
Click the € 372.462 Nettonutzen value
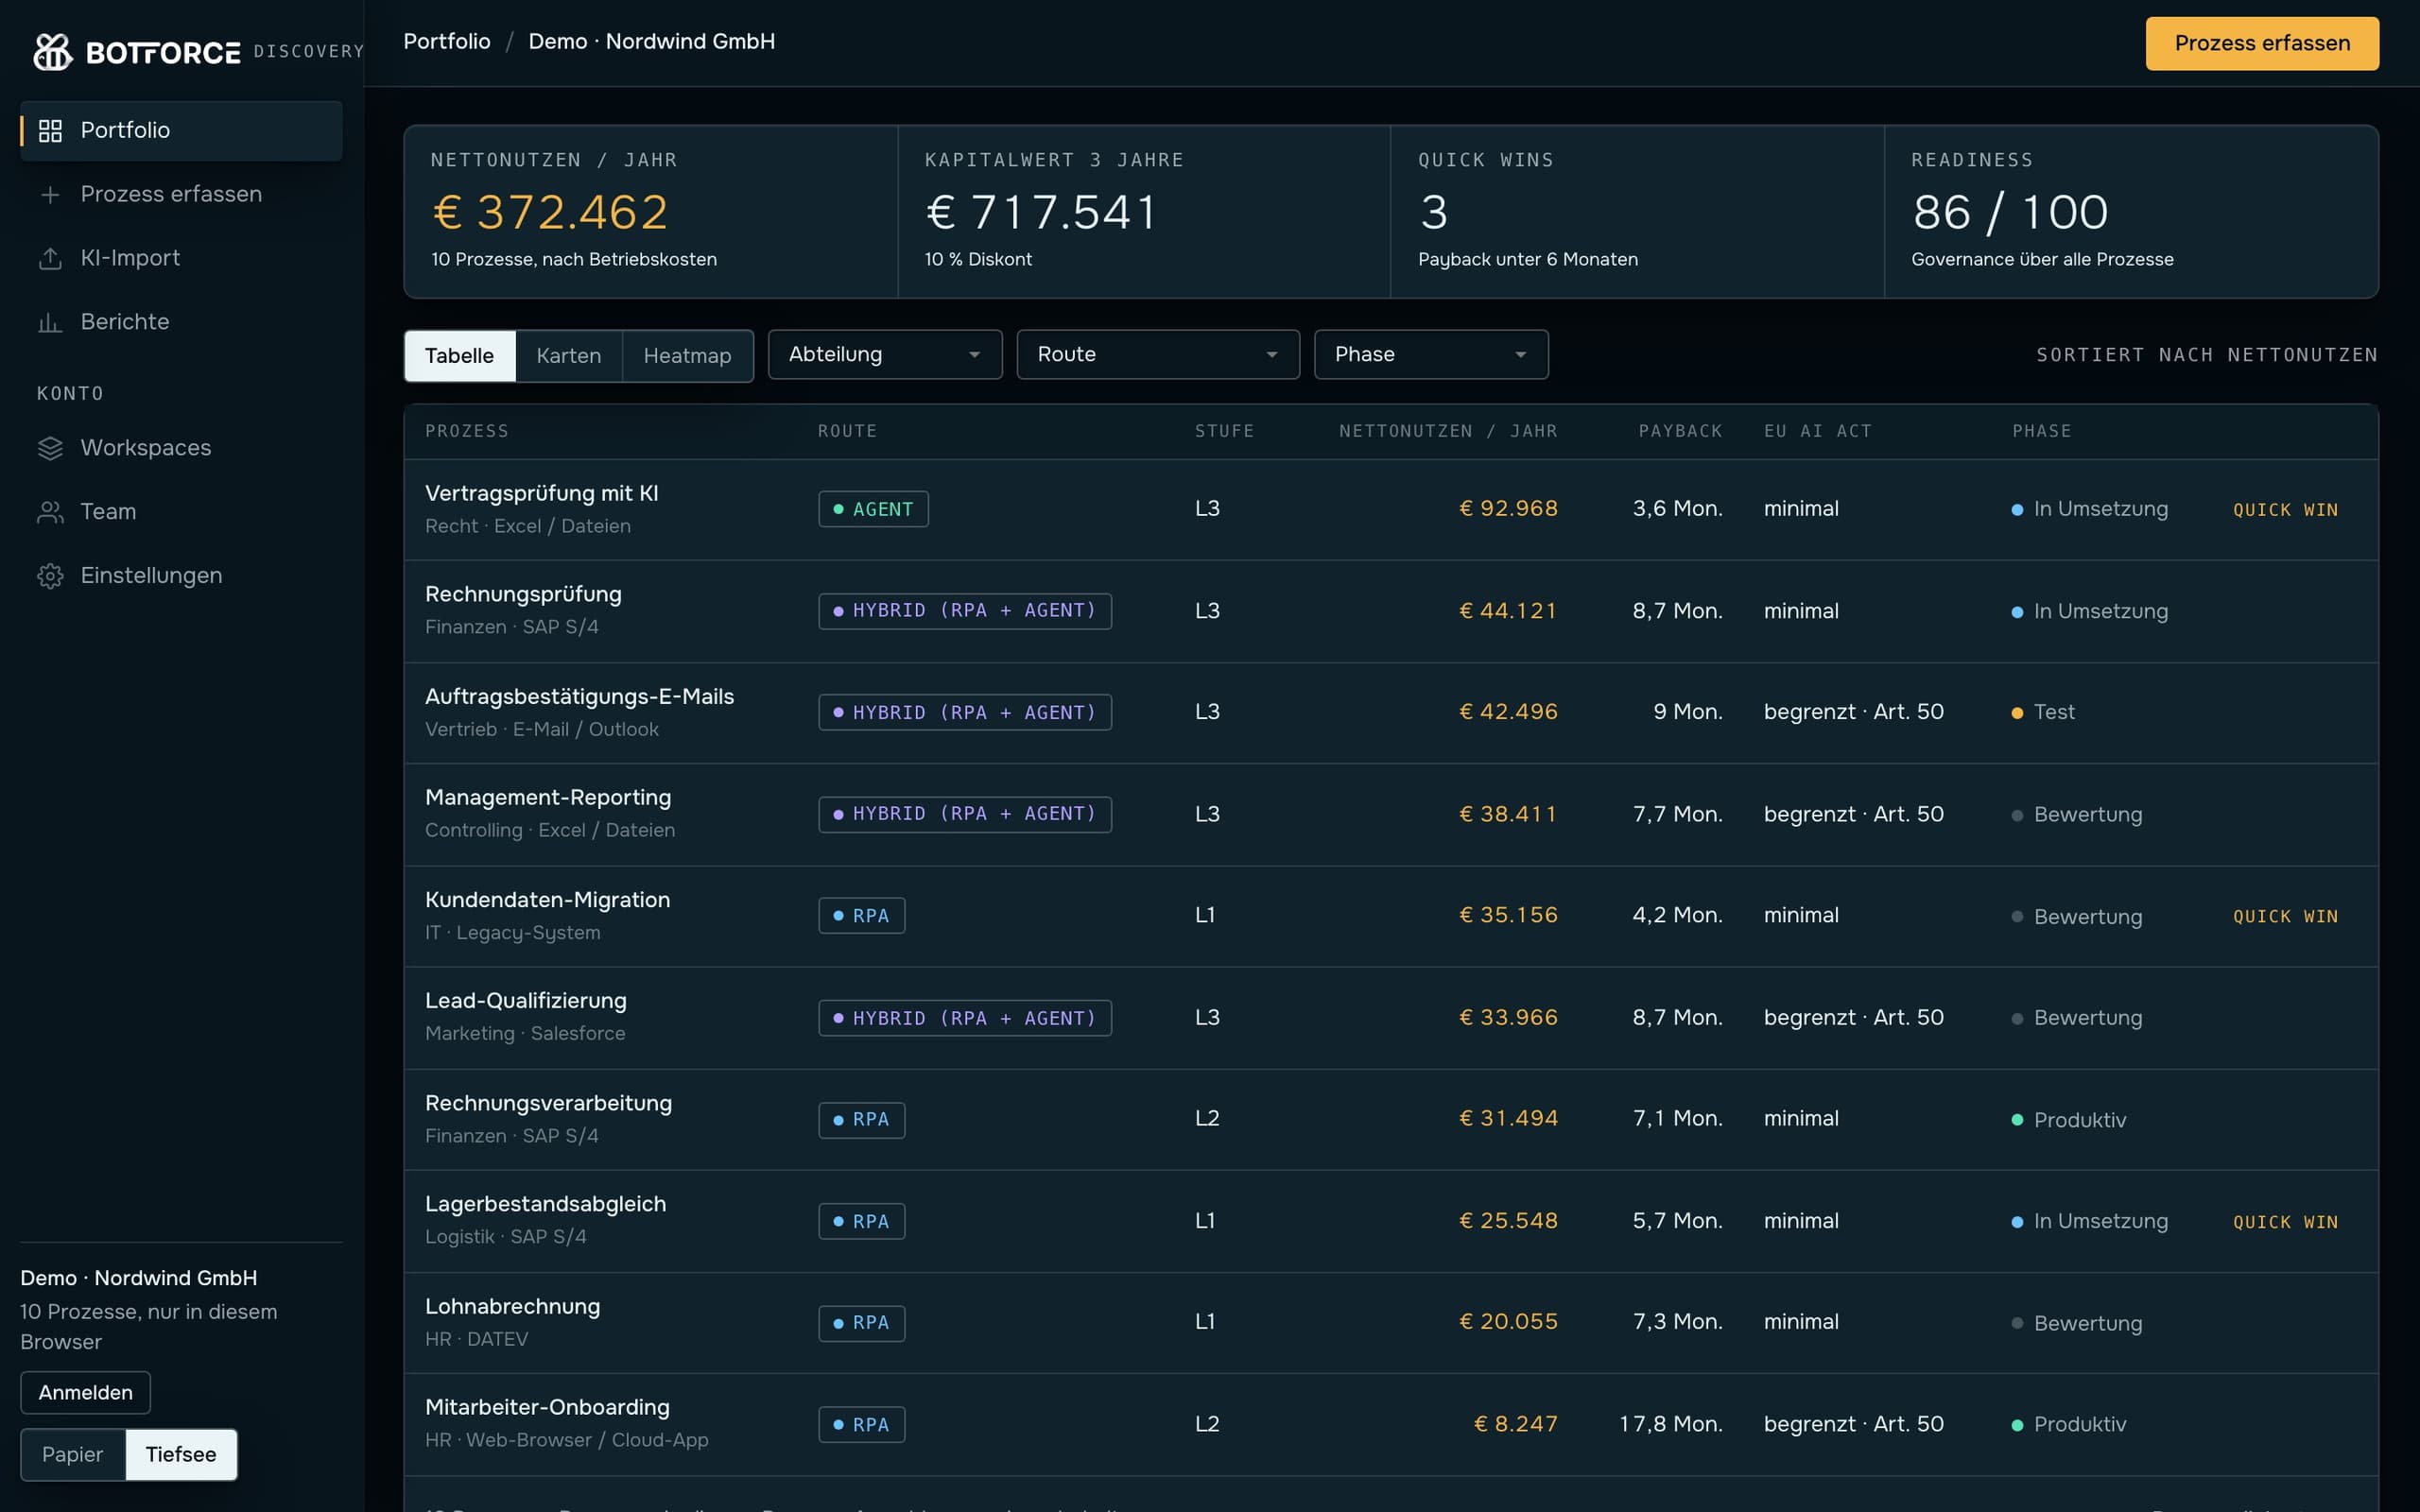(x=550, y=212)
